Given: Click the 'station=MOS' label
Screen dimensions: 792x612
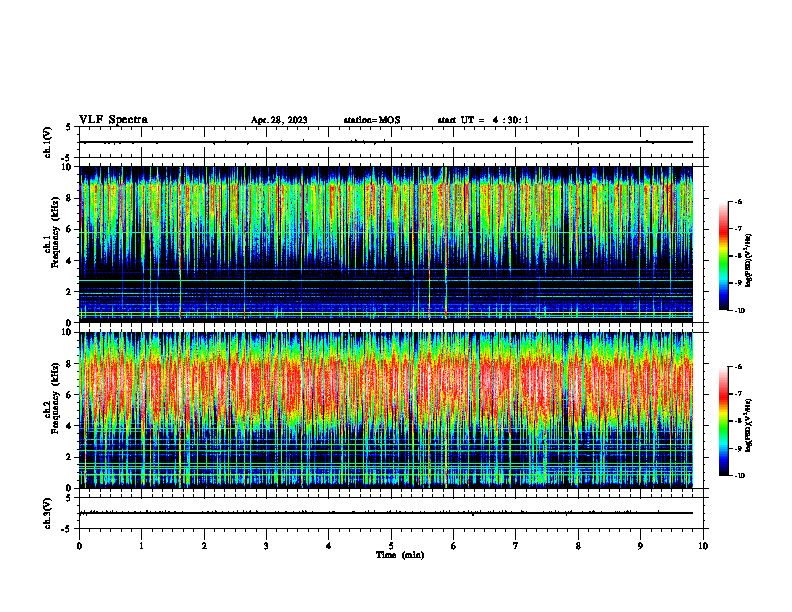Looking at the screenshot, I should [372, 120].
